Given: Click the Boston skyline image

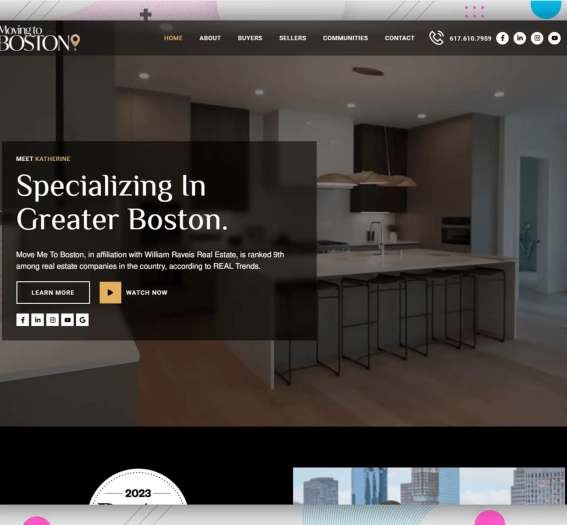Looking at the screenshot, I should (429, 486).
